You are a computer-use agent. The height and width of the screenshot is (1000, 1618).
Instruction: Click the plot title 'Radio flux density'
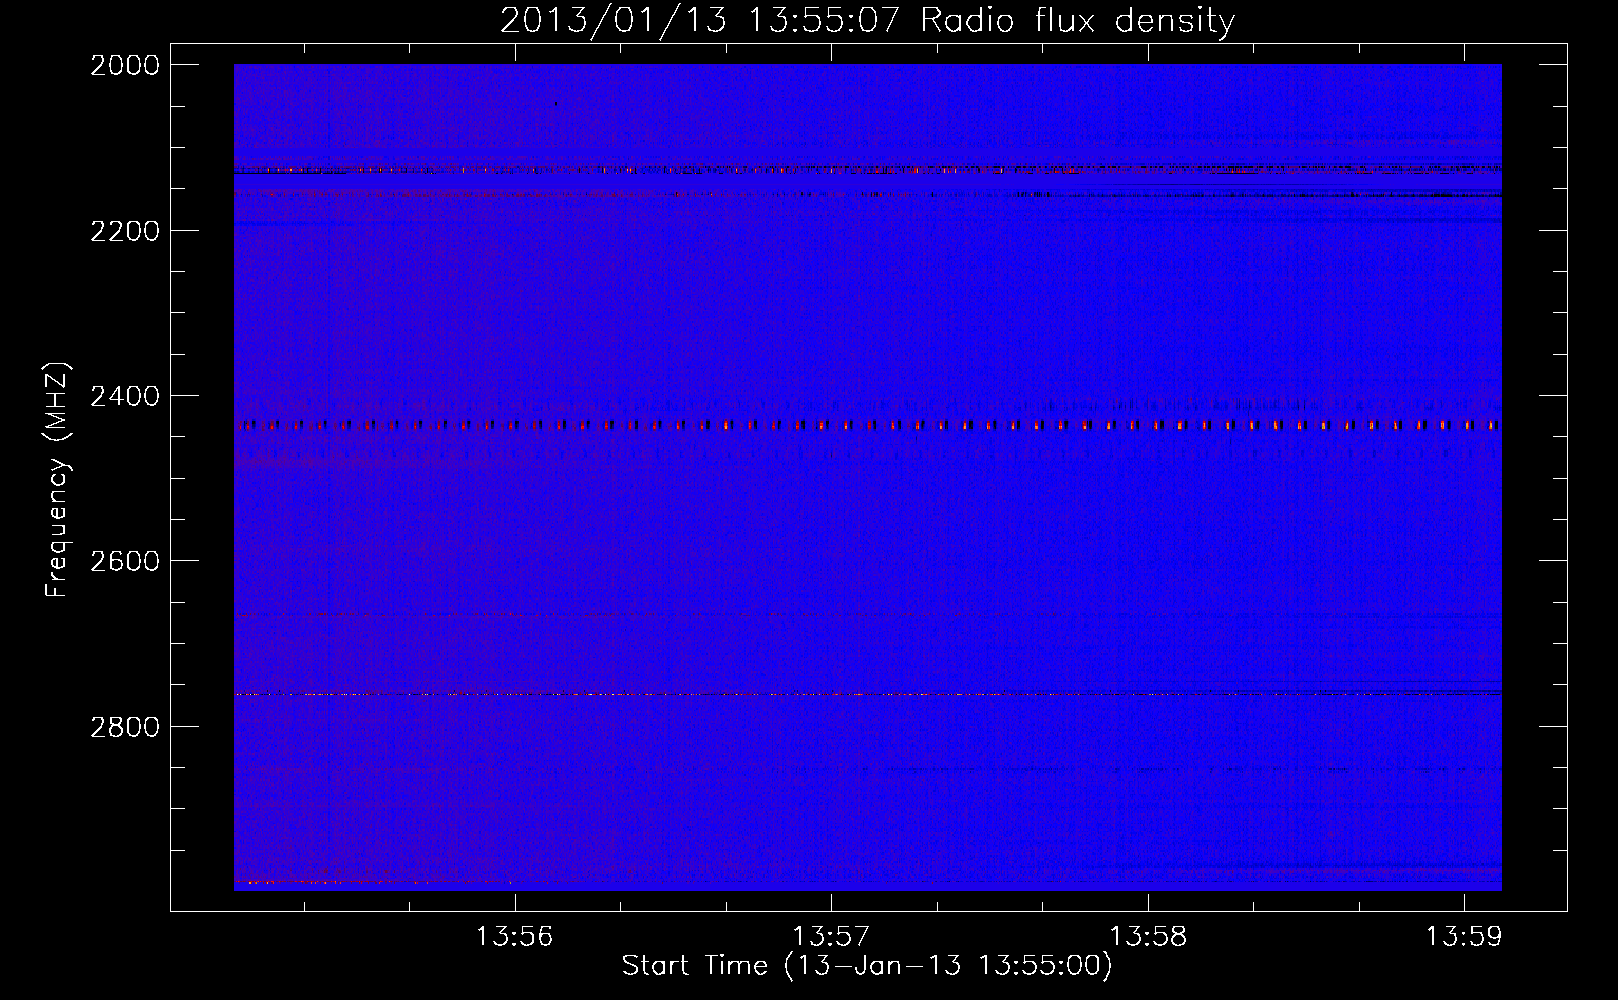(1077, 20)
